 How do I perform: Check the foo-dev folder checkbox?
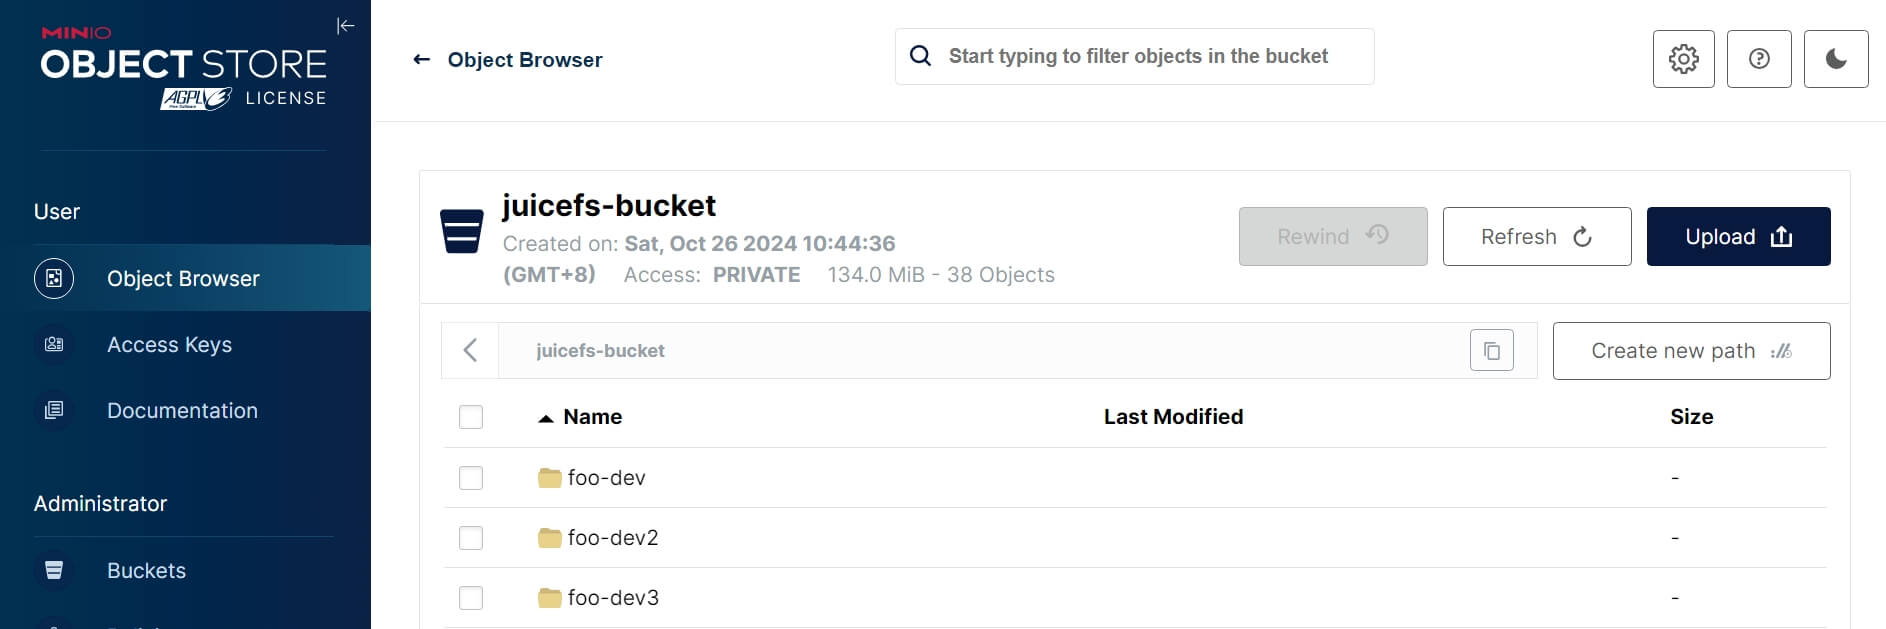click(x=471, y=478)
